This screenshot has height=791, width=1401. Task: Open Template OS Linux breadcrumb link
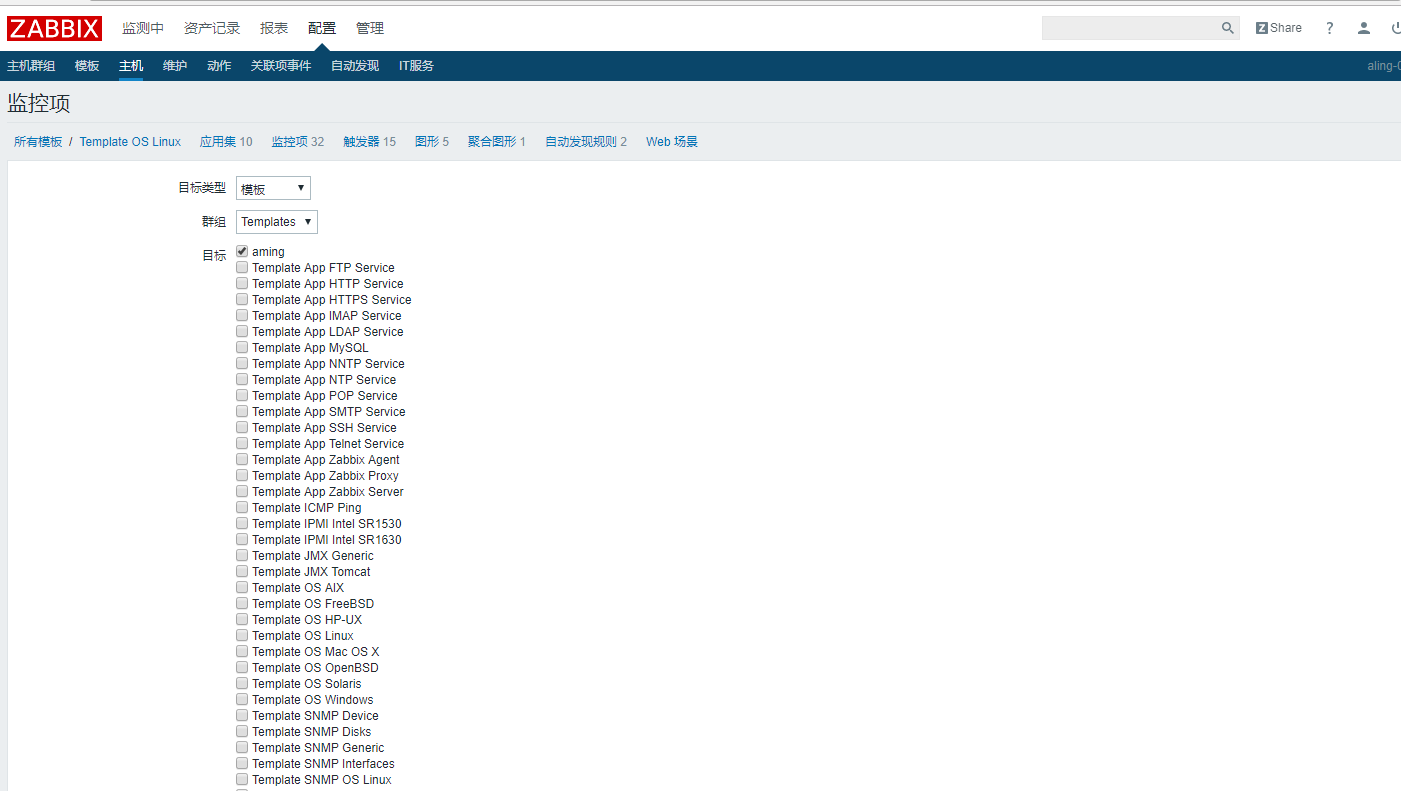pyautogui.click(x=130, y=142)
